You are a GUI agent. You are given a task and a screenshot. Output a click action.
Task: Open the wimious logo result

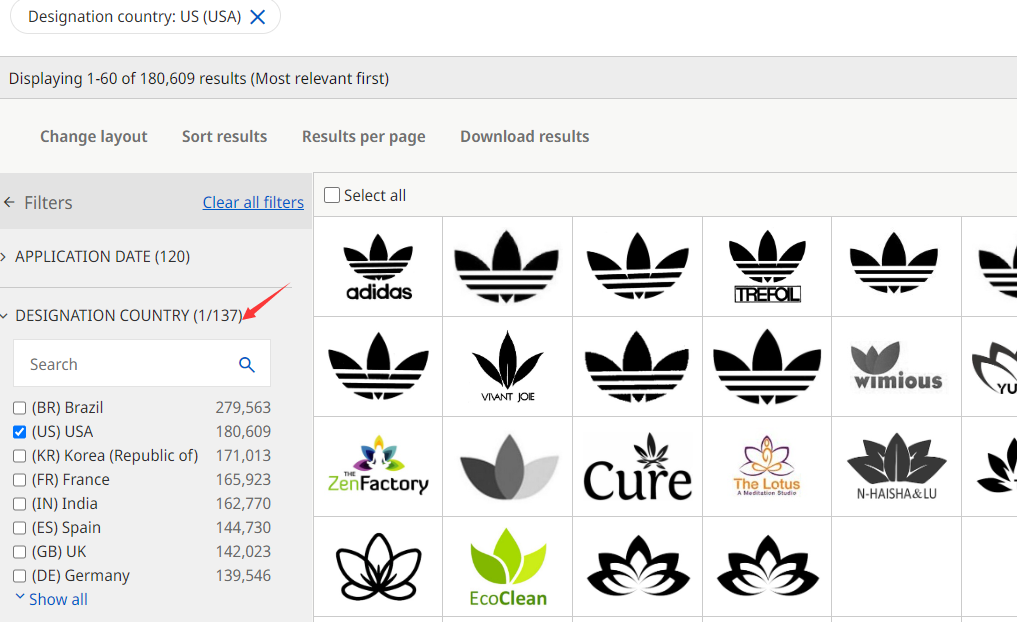pos(897,367)
